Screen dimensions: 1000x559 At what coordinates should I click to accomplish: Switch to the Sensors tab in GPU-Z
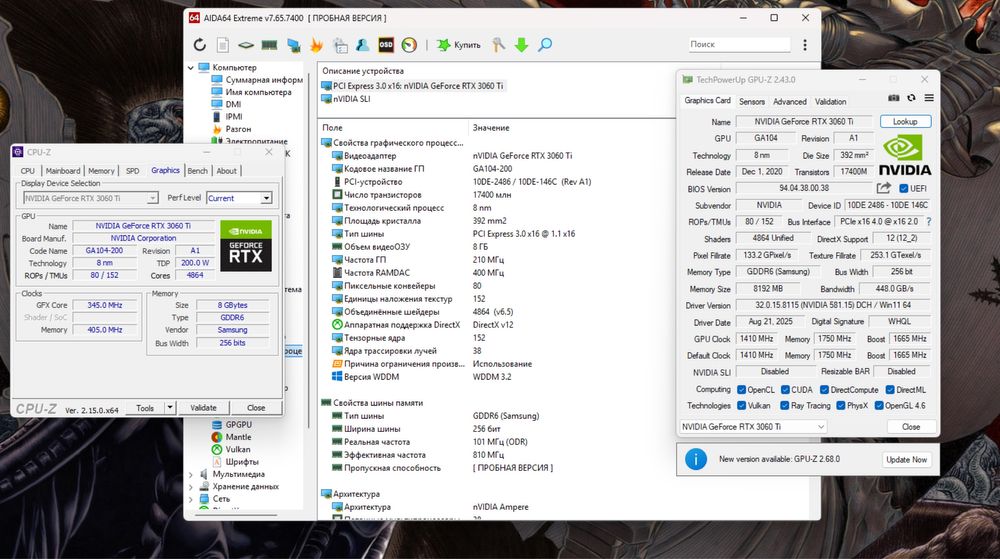pos(751,101)
